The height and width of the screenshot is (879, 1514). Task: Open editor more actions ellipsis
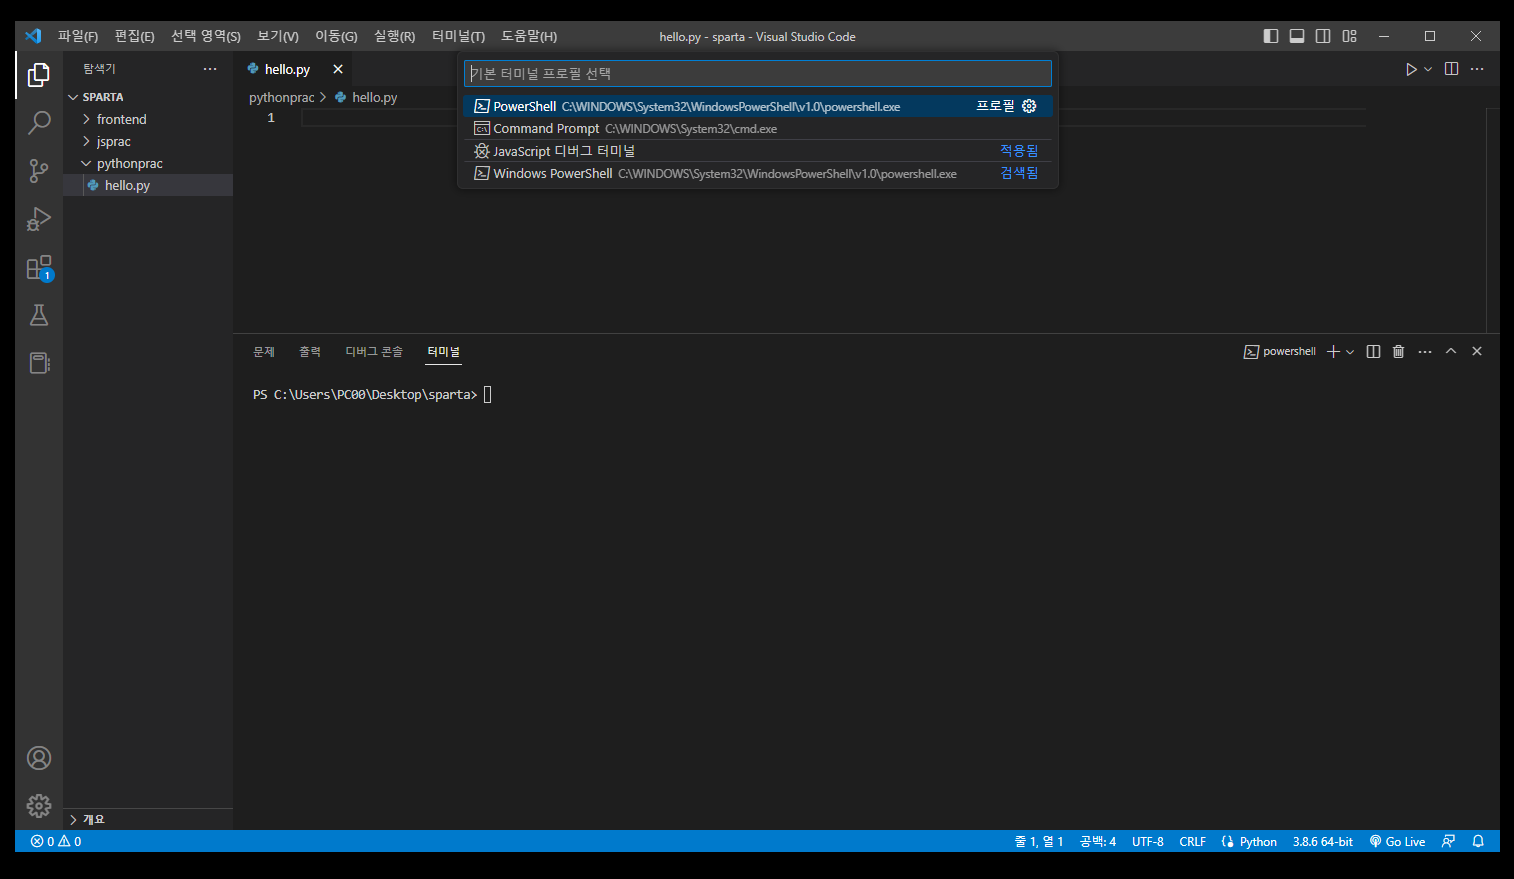[x=1477, y=69]
